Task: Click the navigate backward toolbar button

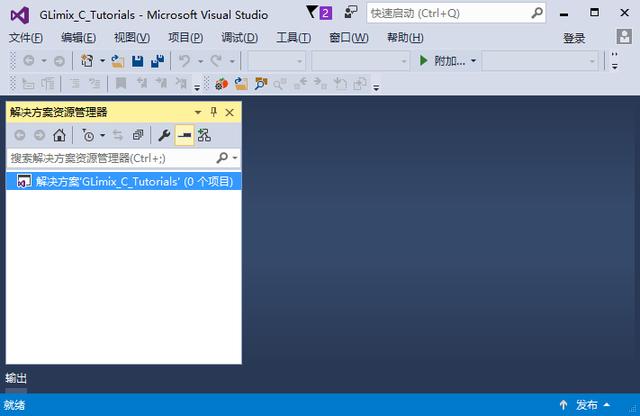Action: click(x=29, y=61)
